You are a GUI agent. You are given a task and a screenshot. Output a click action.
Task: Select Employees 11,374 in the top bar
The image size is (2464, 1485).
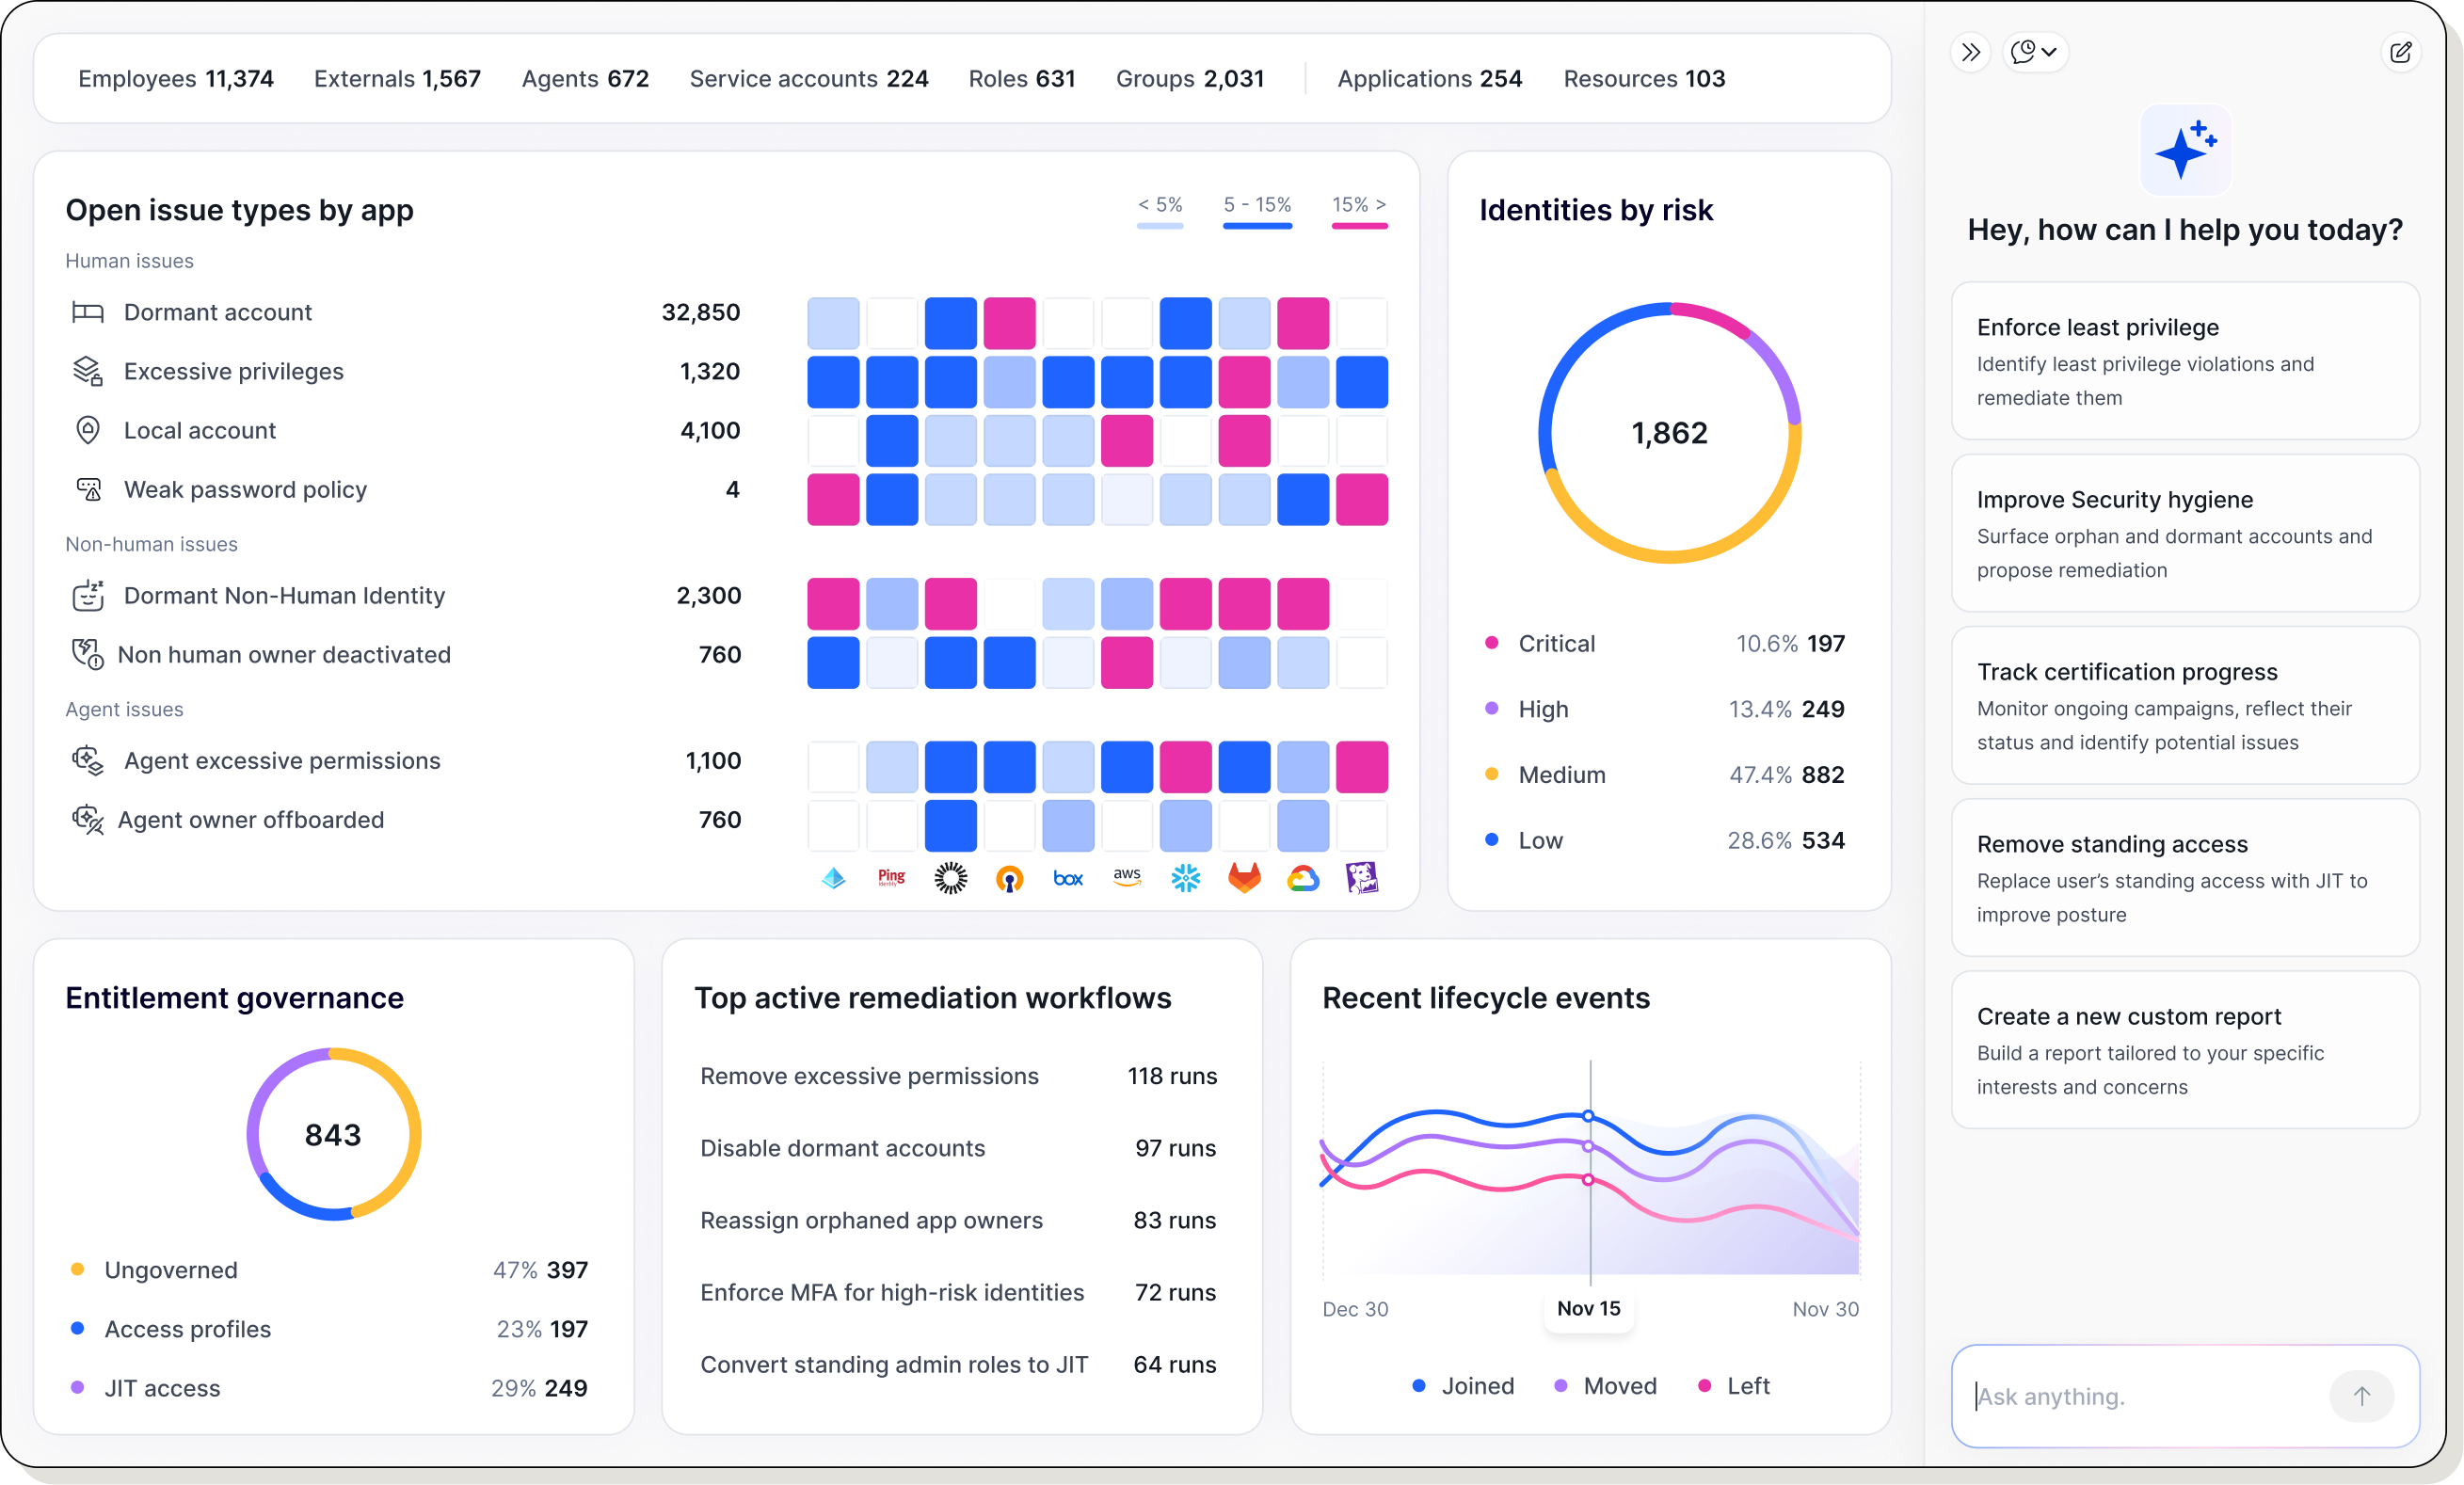(x=176, y=78)
